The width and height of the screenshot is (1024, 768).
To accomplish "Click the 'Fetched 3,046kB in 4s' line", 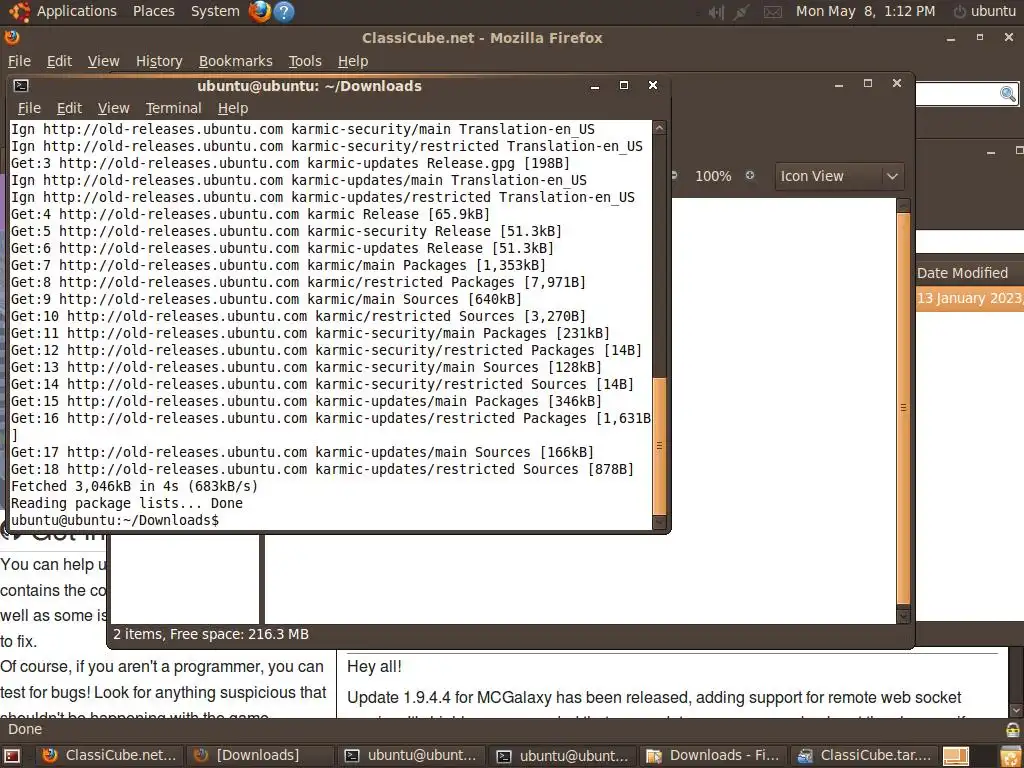I will coord(135,487).
